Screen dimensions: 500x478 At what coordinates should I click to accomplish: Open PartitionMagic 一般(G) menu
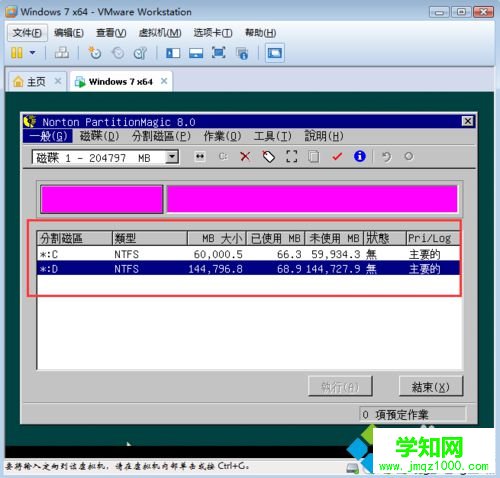point(48,136)
